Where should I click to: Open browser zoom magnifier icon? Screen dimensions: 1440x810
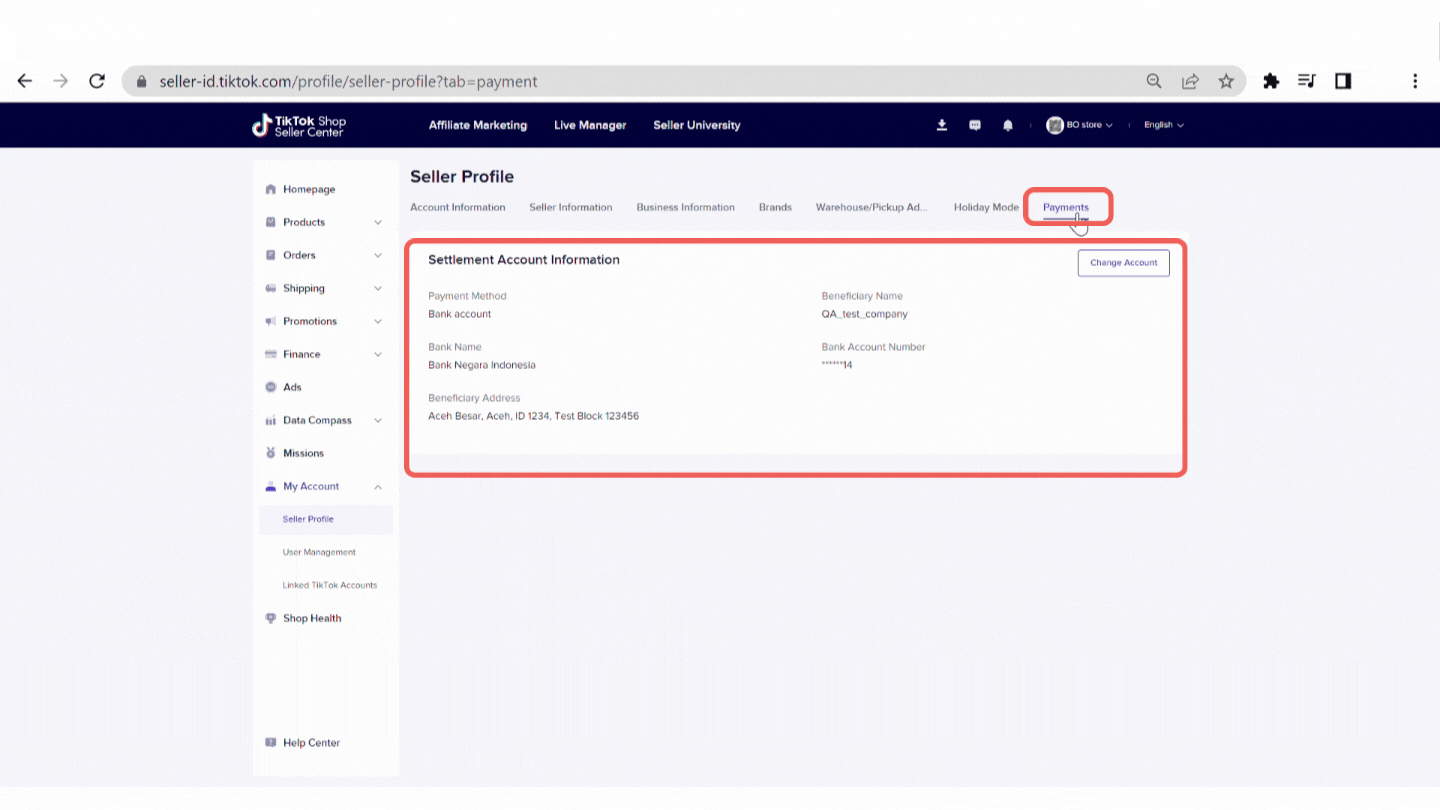(x=1154, y=81)
